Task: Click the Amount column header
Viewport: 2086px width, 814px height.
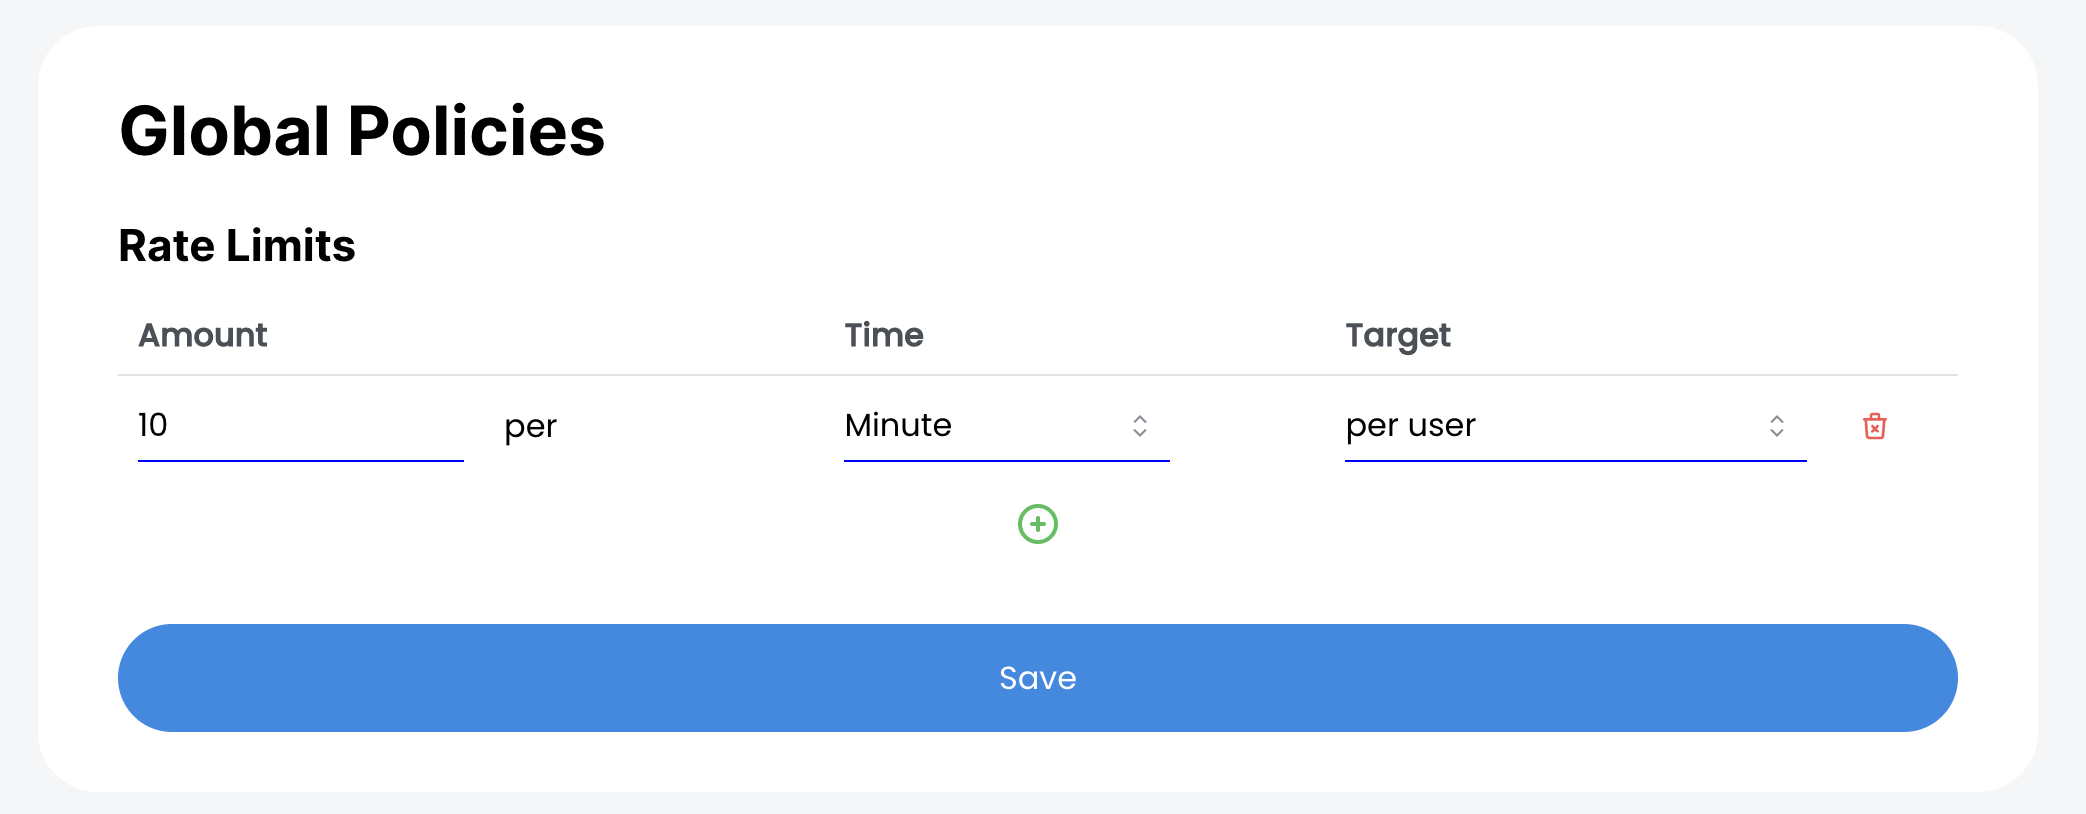Action: click(x=203, y=335)
